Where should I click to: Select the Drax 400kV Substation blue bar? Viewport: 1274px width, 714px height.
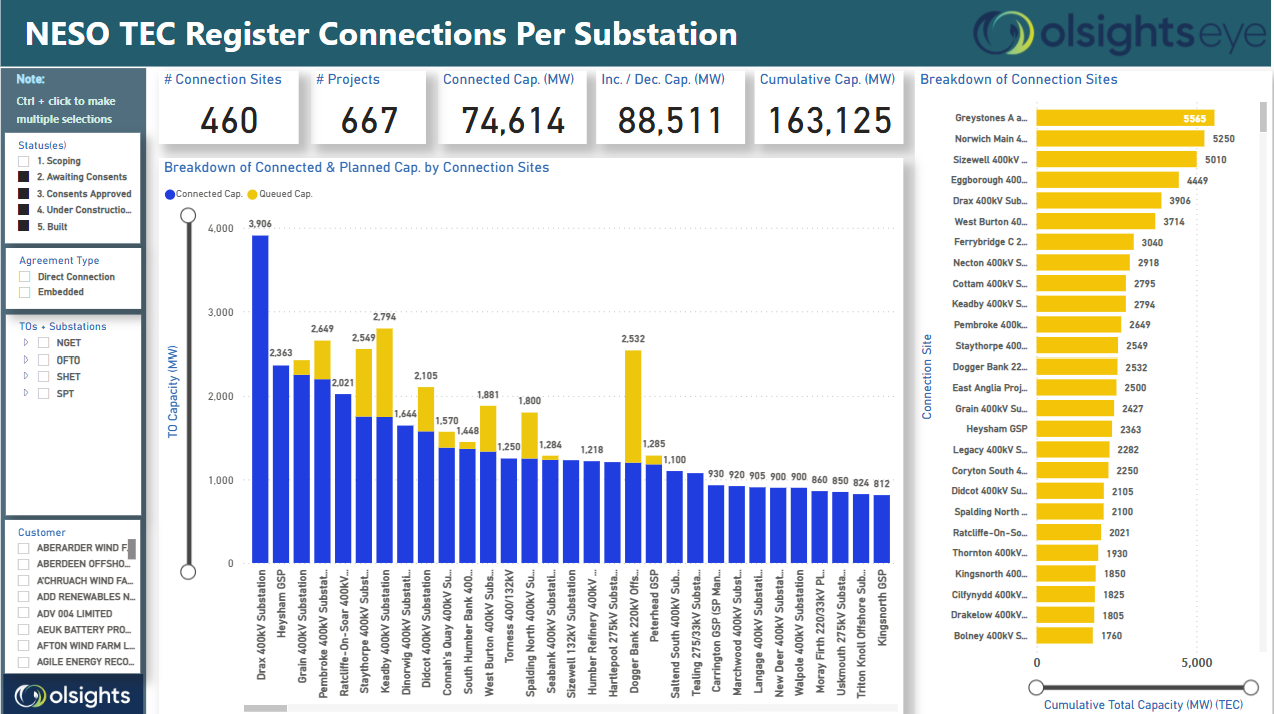point(260,399)
